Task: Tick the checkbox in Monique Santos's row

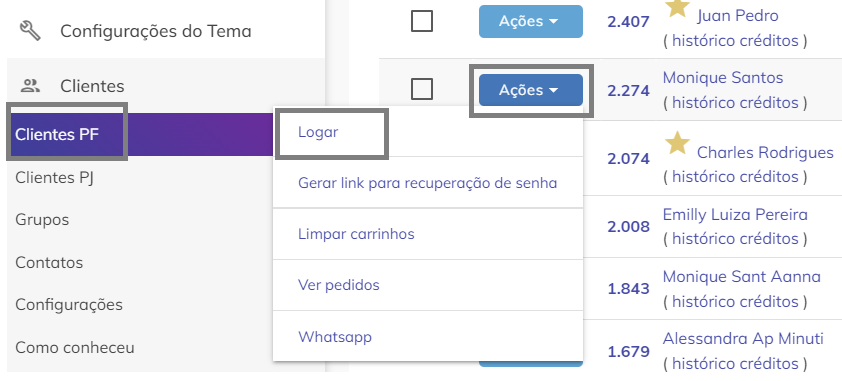Action: (x=422, y=89)
